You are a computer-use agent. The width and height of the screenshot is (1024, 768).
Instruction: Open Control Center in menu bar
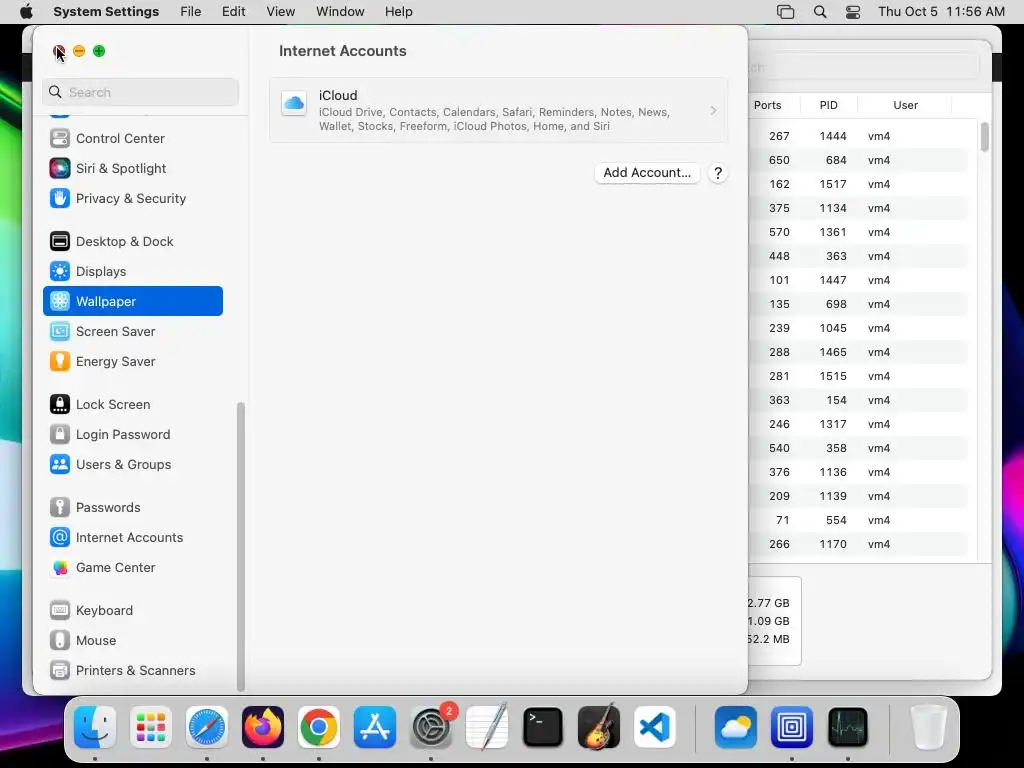[x=853, y=12]
